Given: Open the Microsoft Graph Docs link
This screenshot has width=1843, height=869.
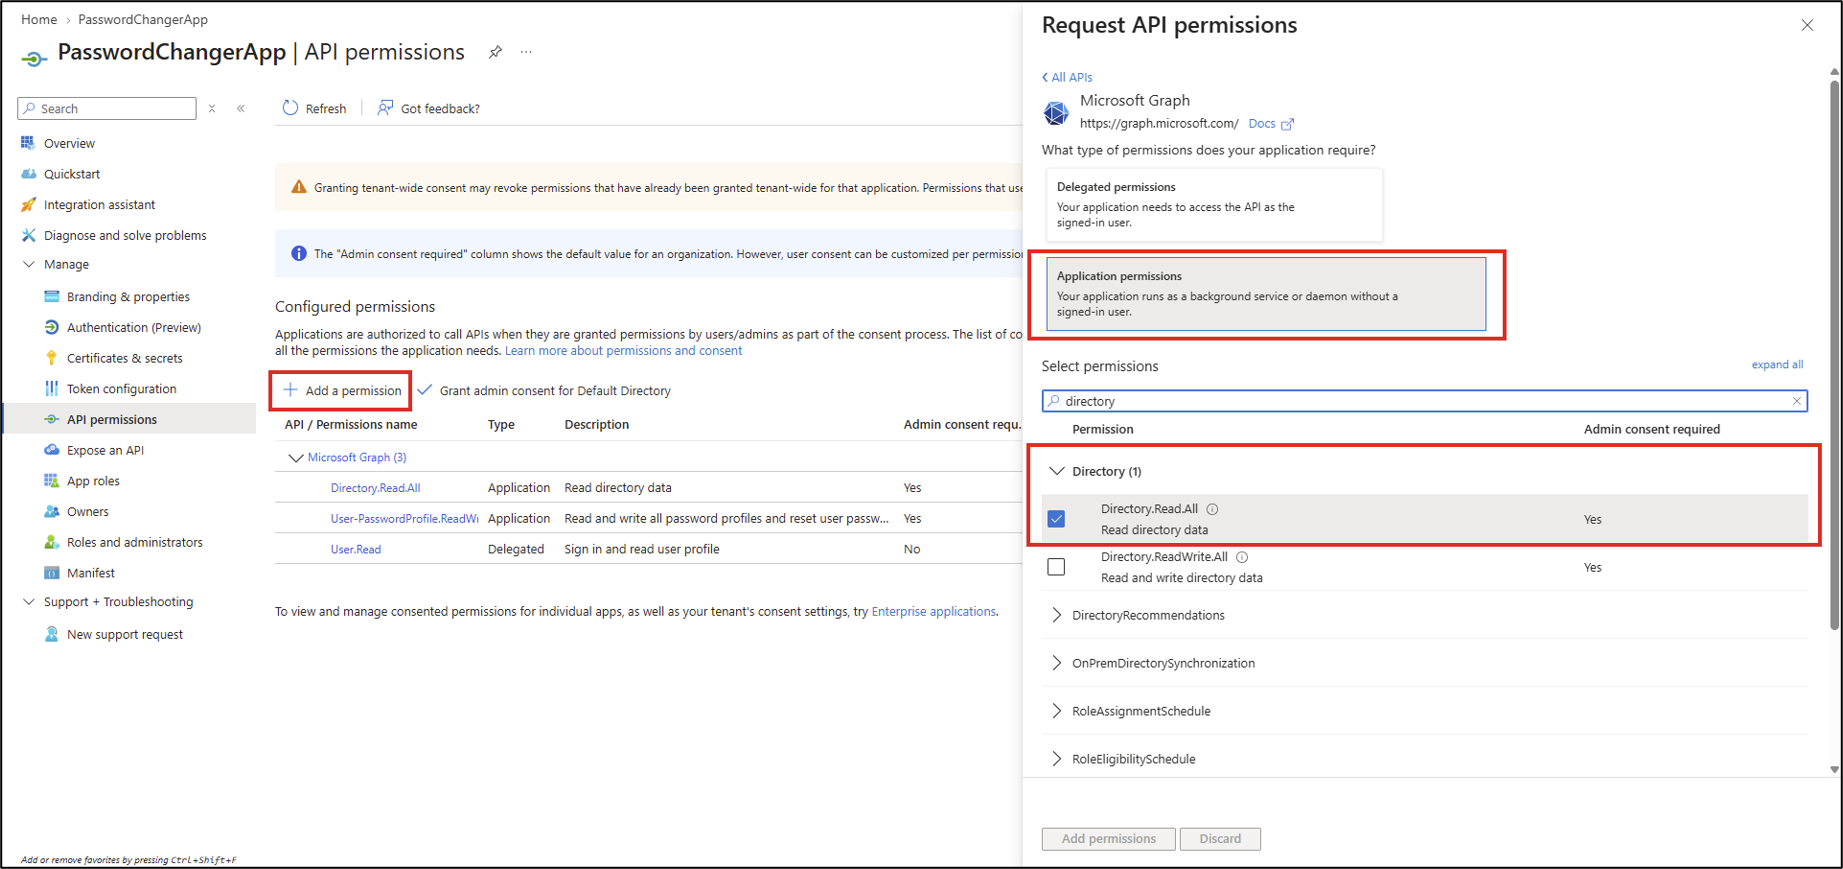Looking at the screenshot, I should point(1270,124).
